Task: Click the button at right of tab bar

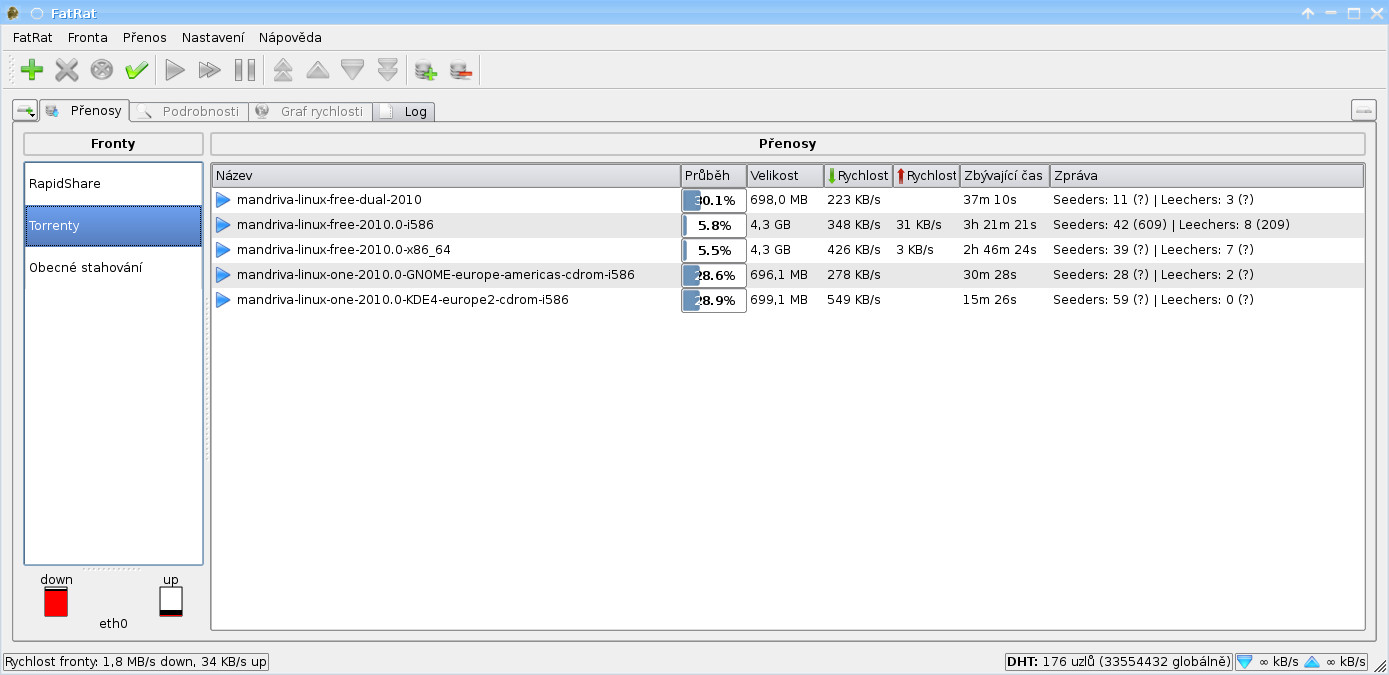Action: point(1364,110)
